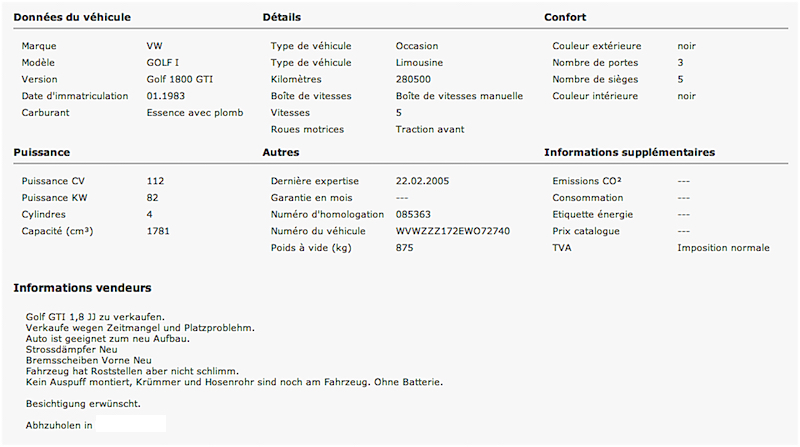Click the 'Essence avec plomb' fuel value
800x447 pixels.
[x=195, y=113]
